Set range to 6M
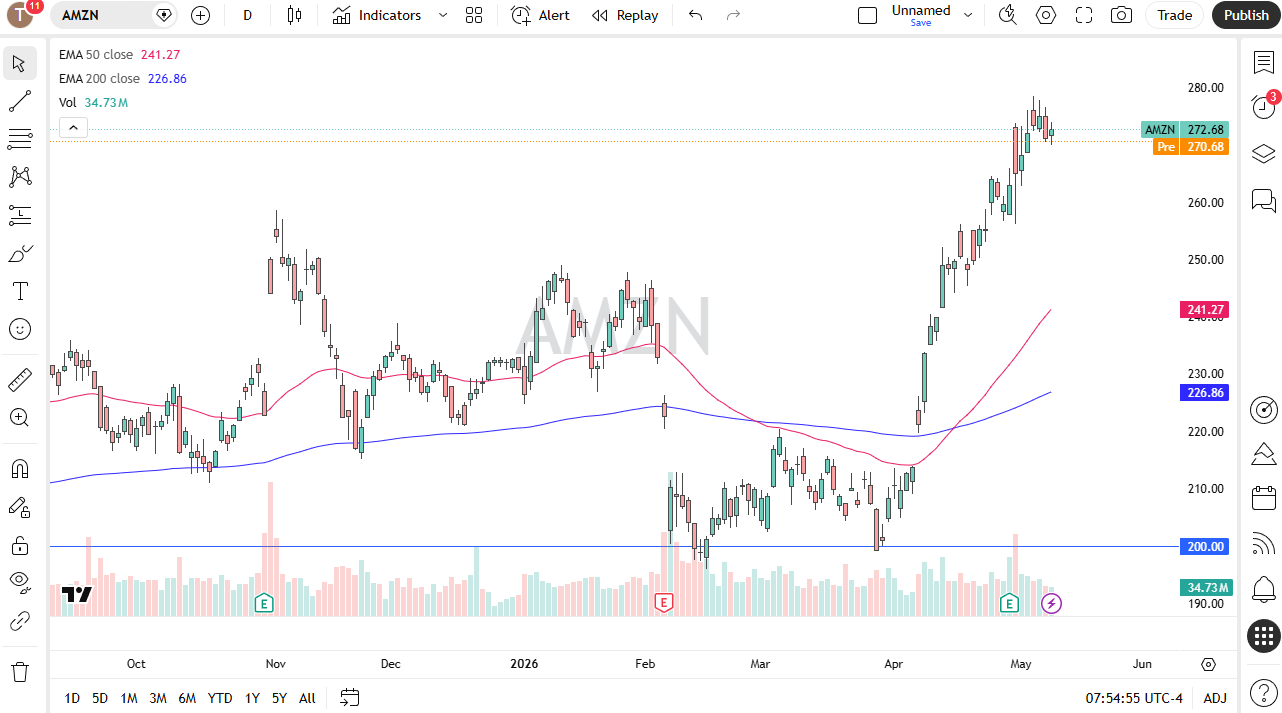This screenshot has height=713, width=1282. pyautogui.click(x=187, y=698)
